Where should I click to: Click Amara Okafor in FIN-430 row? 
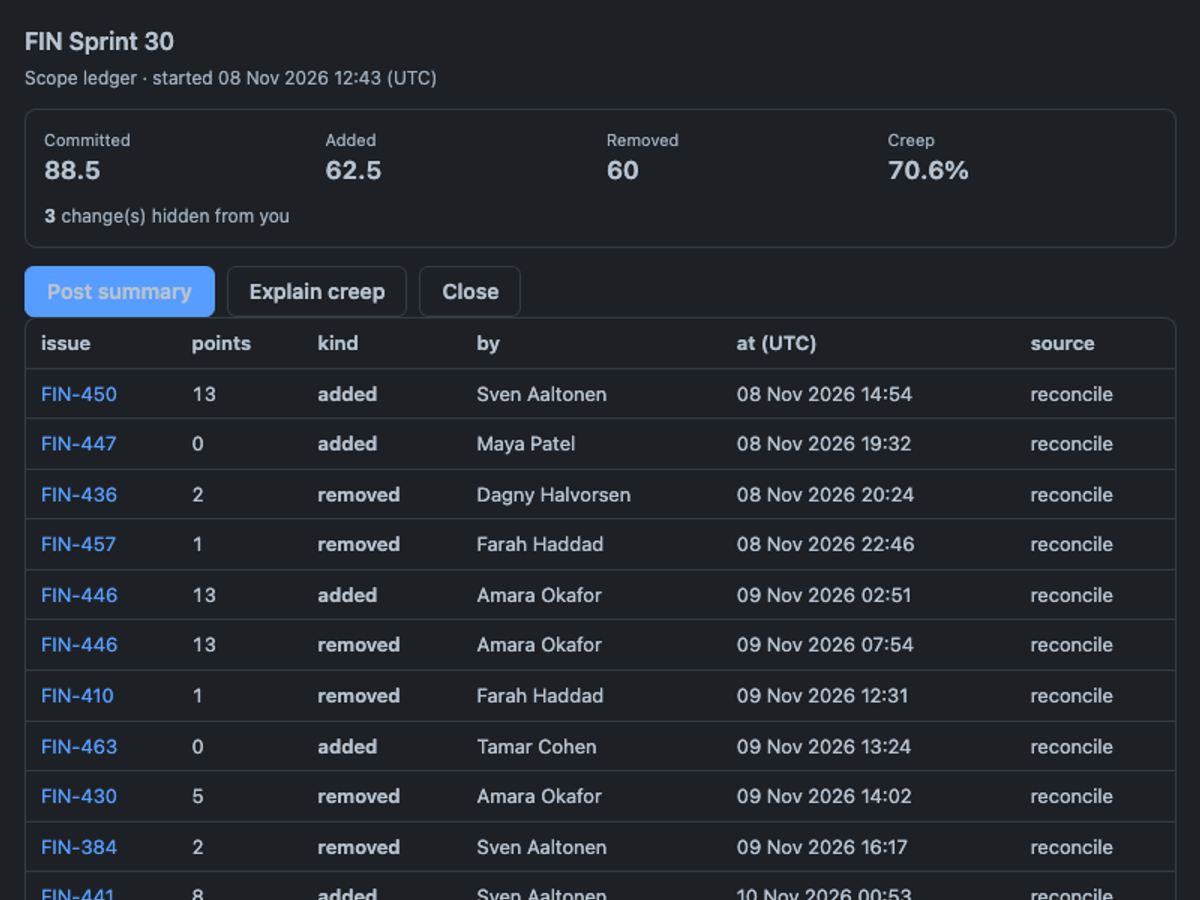point(539,797)
